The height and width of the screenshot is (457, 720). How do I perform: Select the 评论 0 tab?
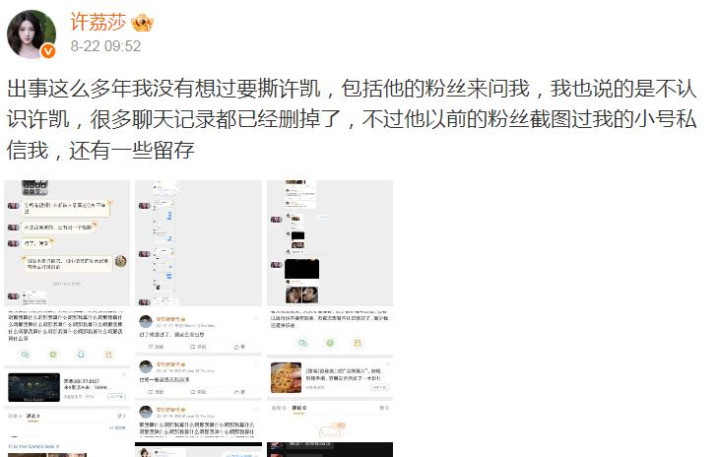coord(299,408)
